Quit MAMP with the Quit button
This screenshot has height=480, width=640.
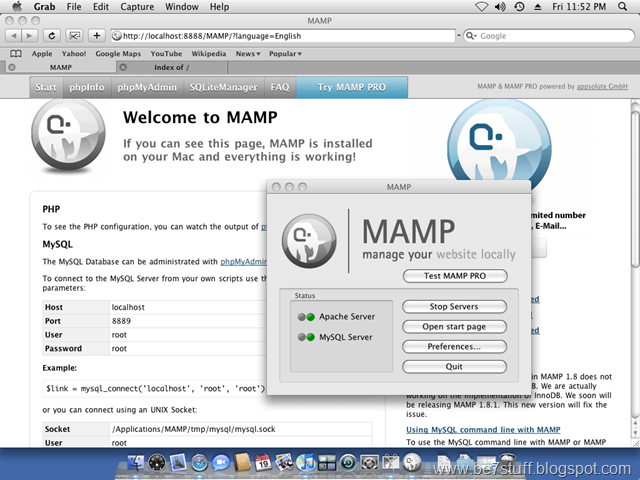pyautogui.click(x=454, y=367)
